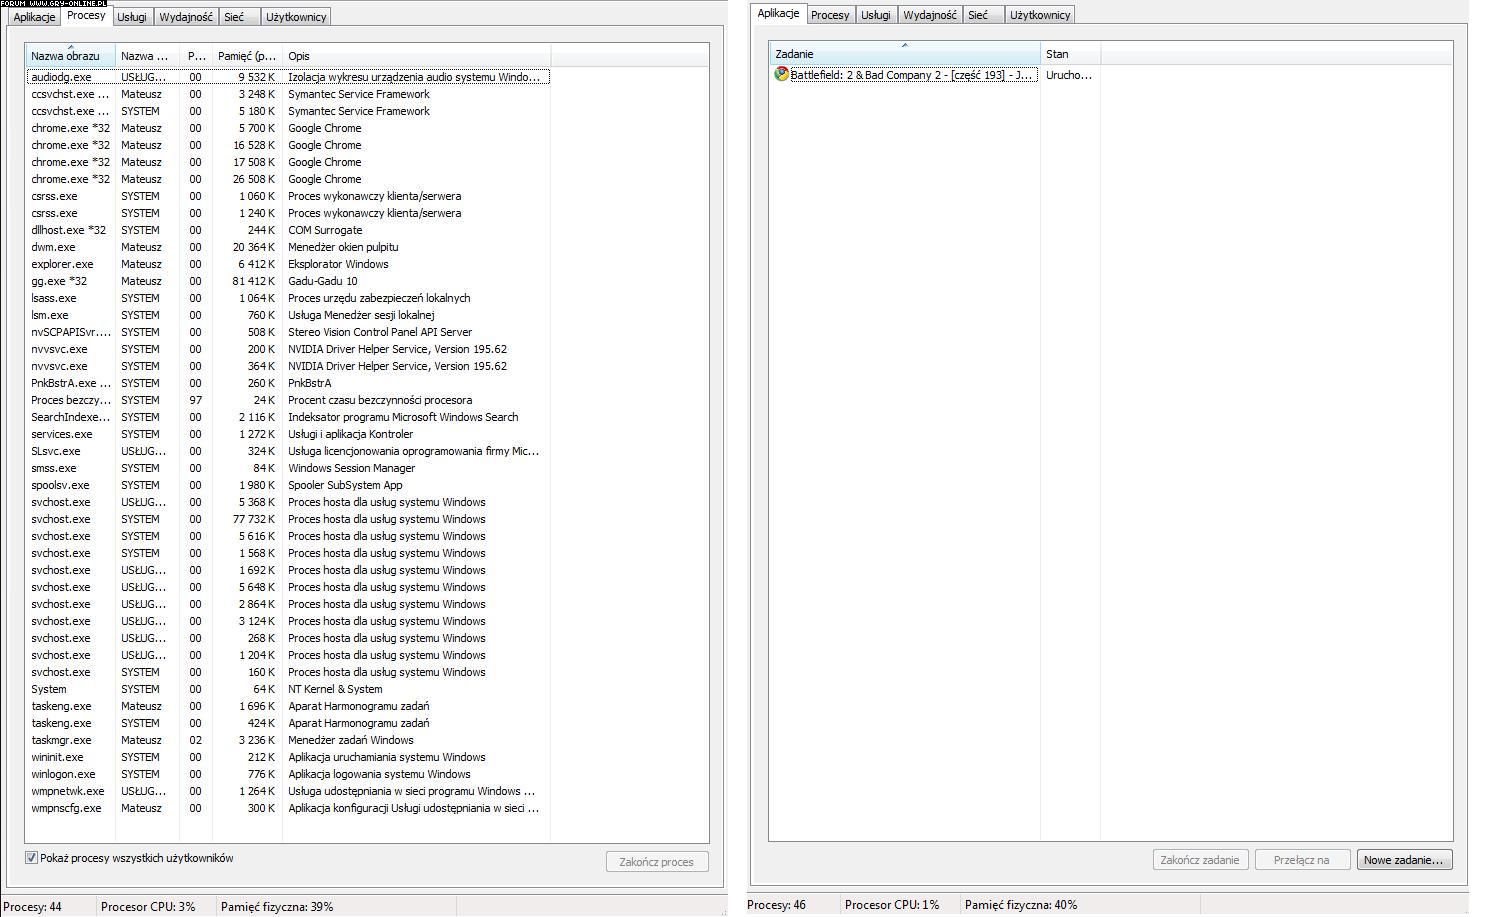Image resolution: width=1500 pixels, height=917 pixels.
Task: Sort by 'Nazwa obrazu' column header
Action: pos(70,56)
